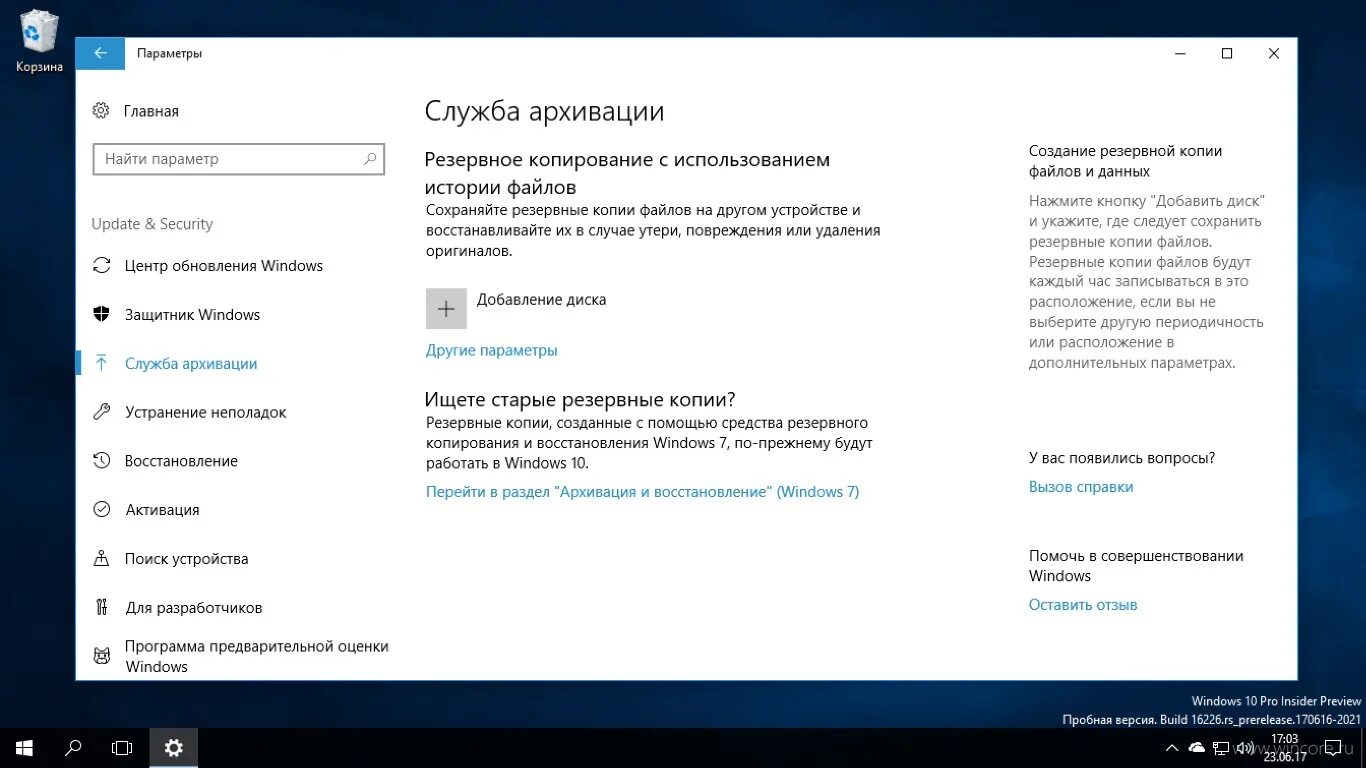
Task: Click the plus button for Добавление диска
Action: pyautogui.click(x=446, y=309)
